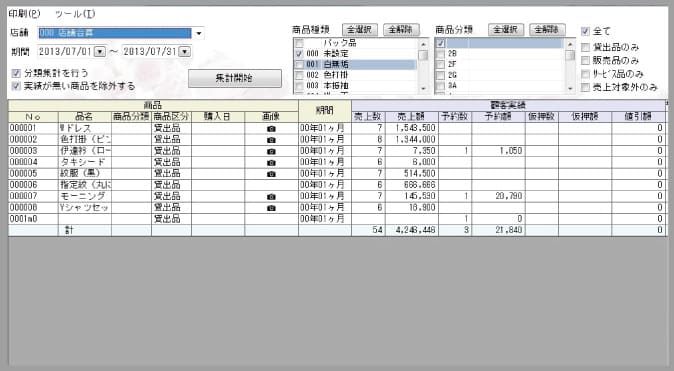Enable the 販売品のみ filter
Image resolution: width=674 pixels, height=371 pixels.
(x=585, y=60)
